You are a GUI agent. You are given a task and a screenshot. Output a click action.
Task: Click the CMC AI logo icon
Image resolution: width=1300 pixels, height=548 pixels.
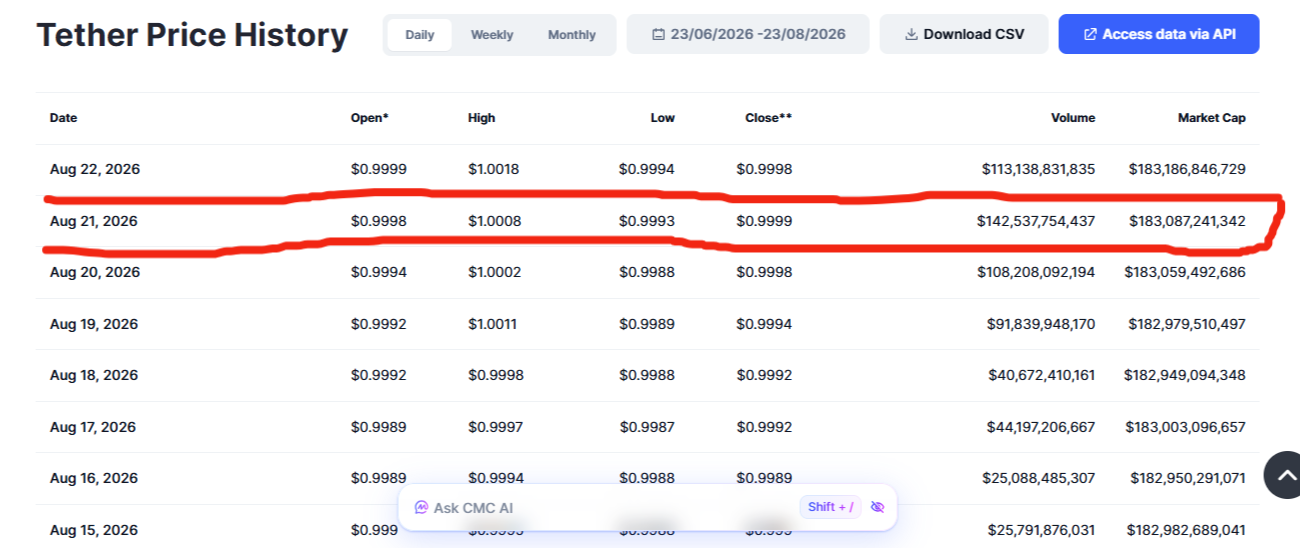[421, 508]
